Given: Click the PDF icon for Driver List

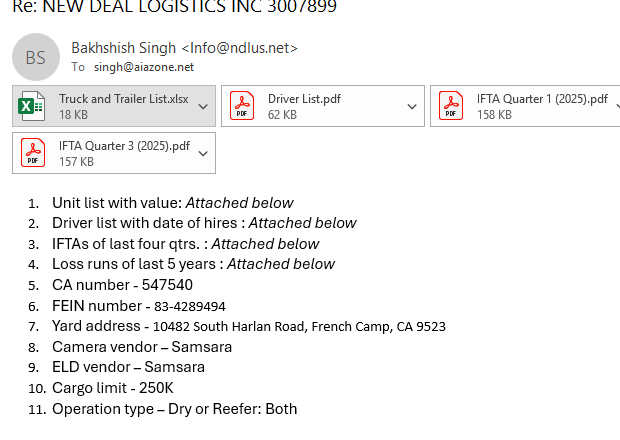Looking at the screenshot, I should (242, 106).
